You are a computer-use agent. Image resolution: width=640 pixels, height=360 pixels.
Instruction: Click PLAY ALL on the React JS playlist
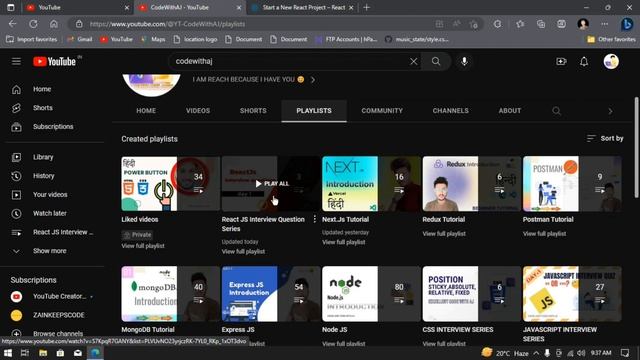pos(272,184)
